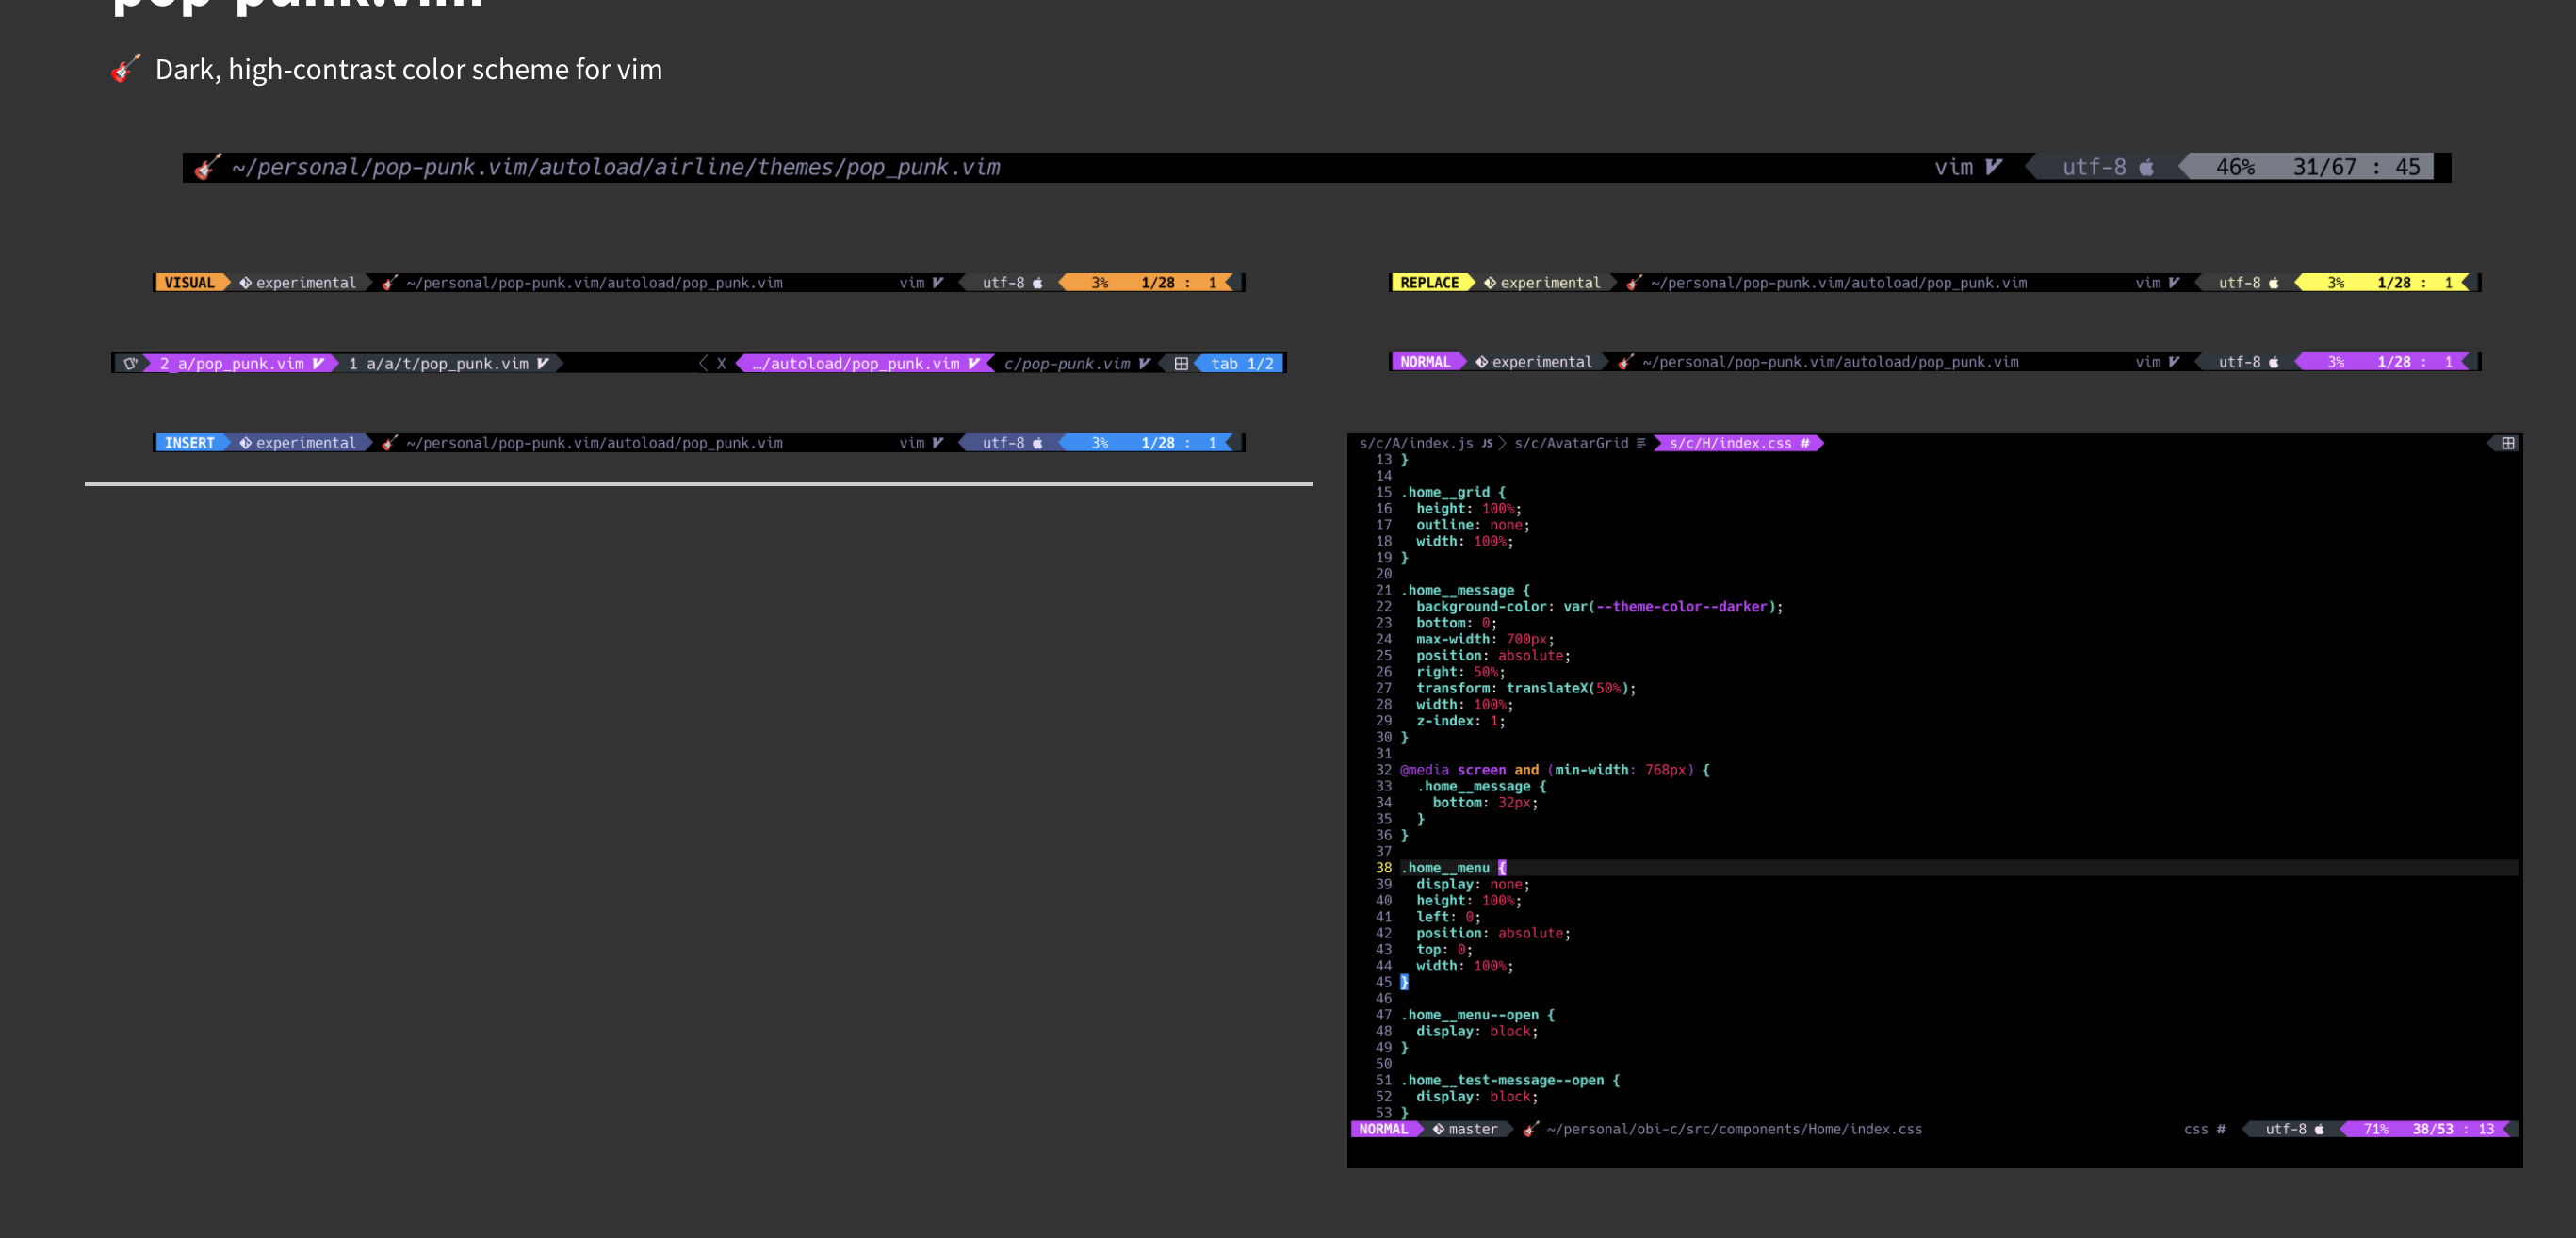Click the Apple icon in the editor's utf-8 segment
2576x1238 pixels.
(x=2319, y=1129)
